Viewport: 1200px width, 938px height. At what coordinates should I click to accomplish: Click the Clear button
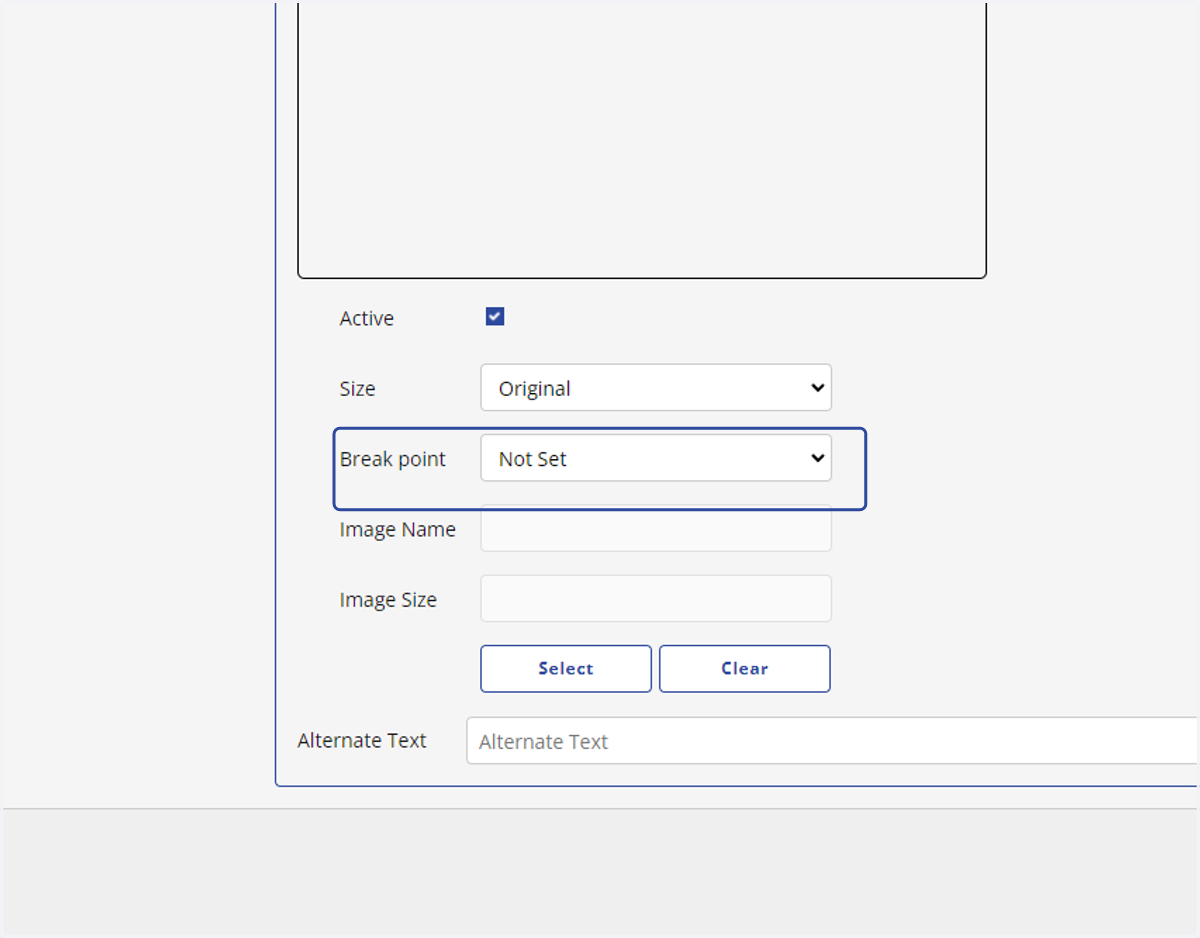coord(745,669)
